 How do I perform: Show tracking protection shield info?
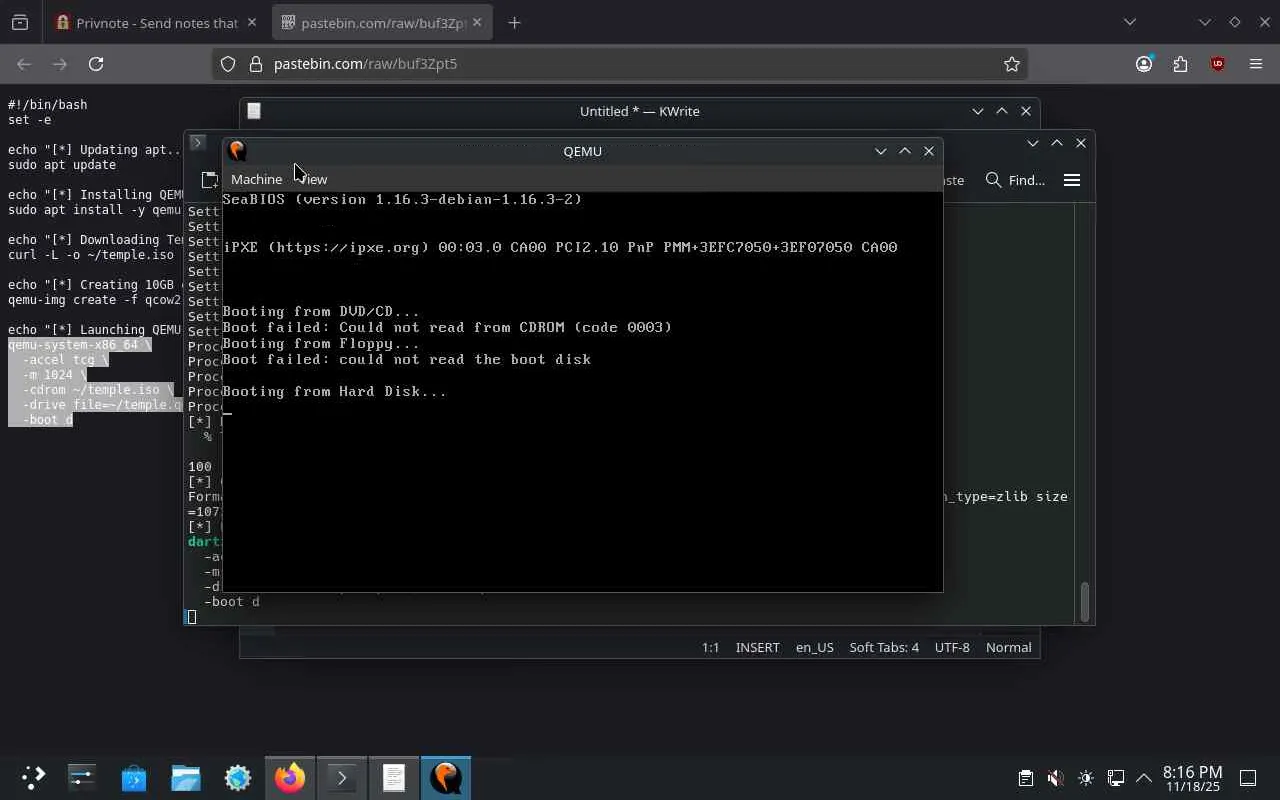pos(228,64)
